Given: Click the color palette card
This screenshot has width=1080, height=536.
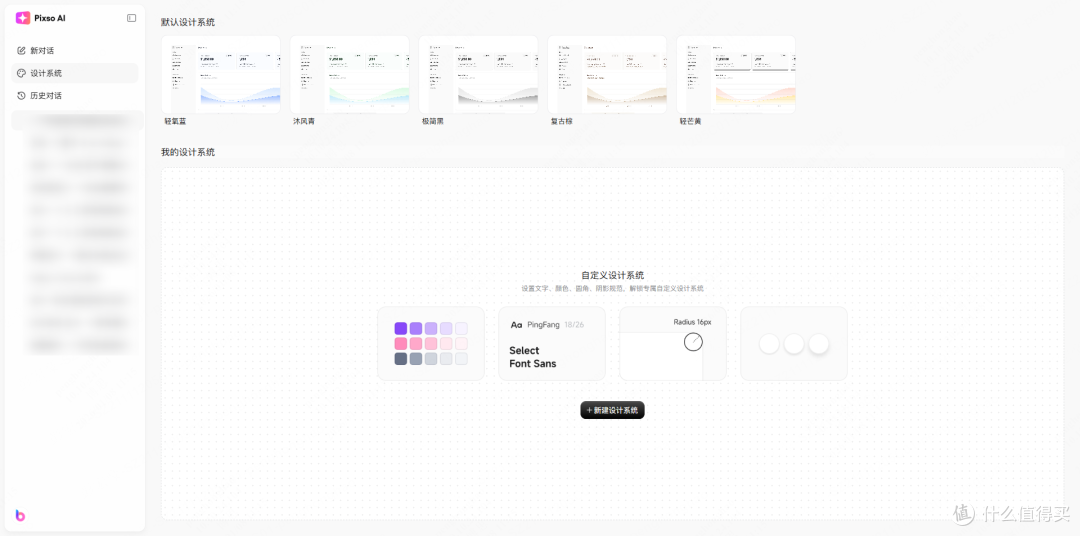Looking at the screenshot, I should [x=431, y=344].
